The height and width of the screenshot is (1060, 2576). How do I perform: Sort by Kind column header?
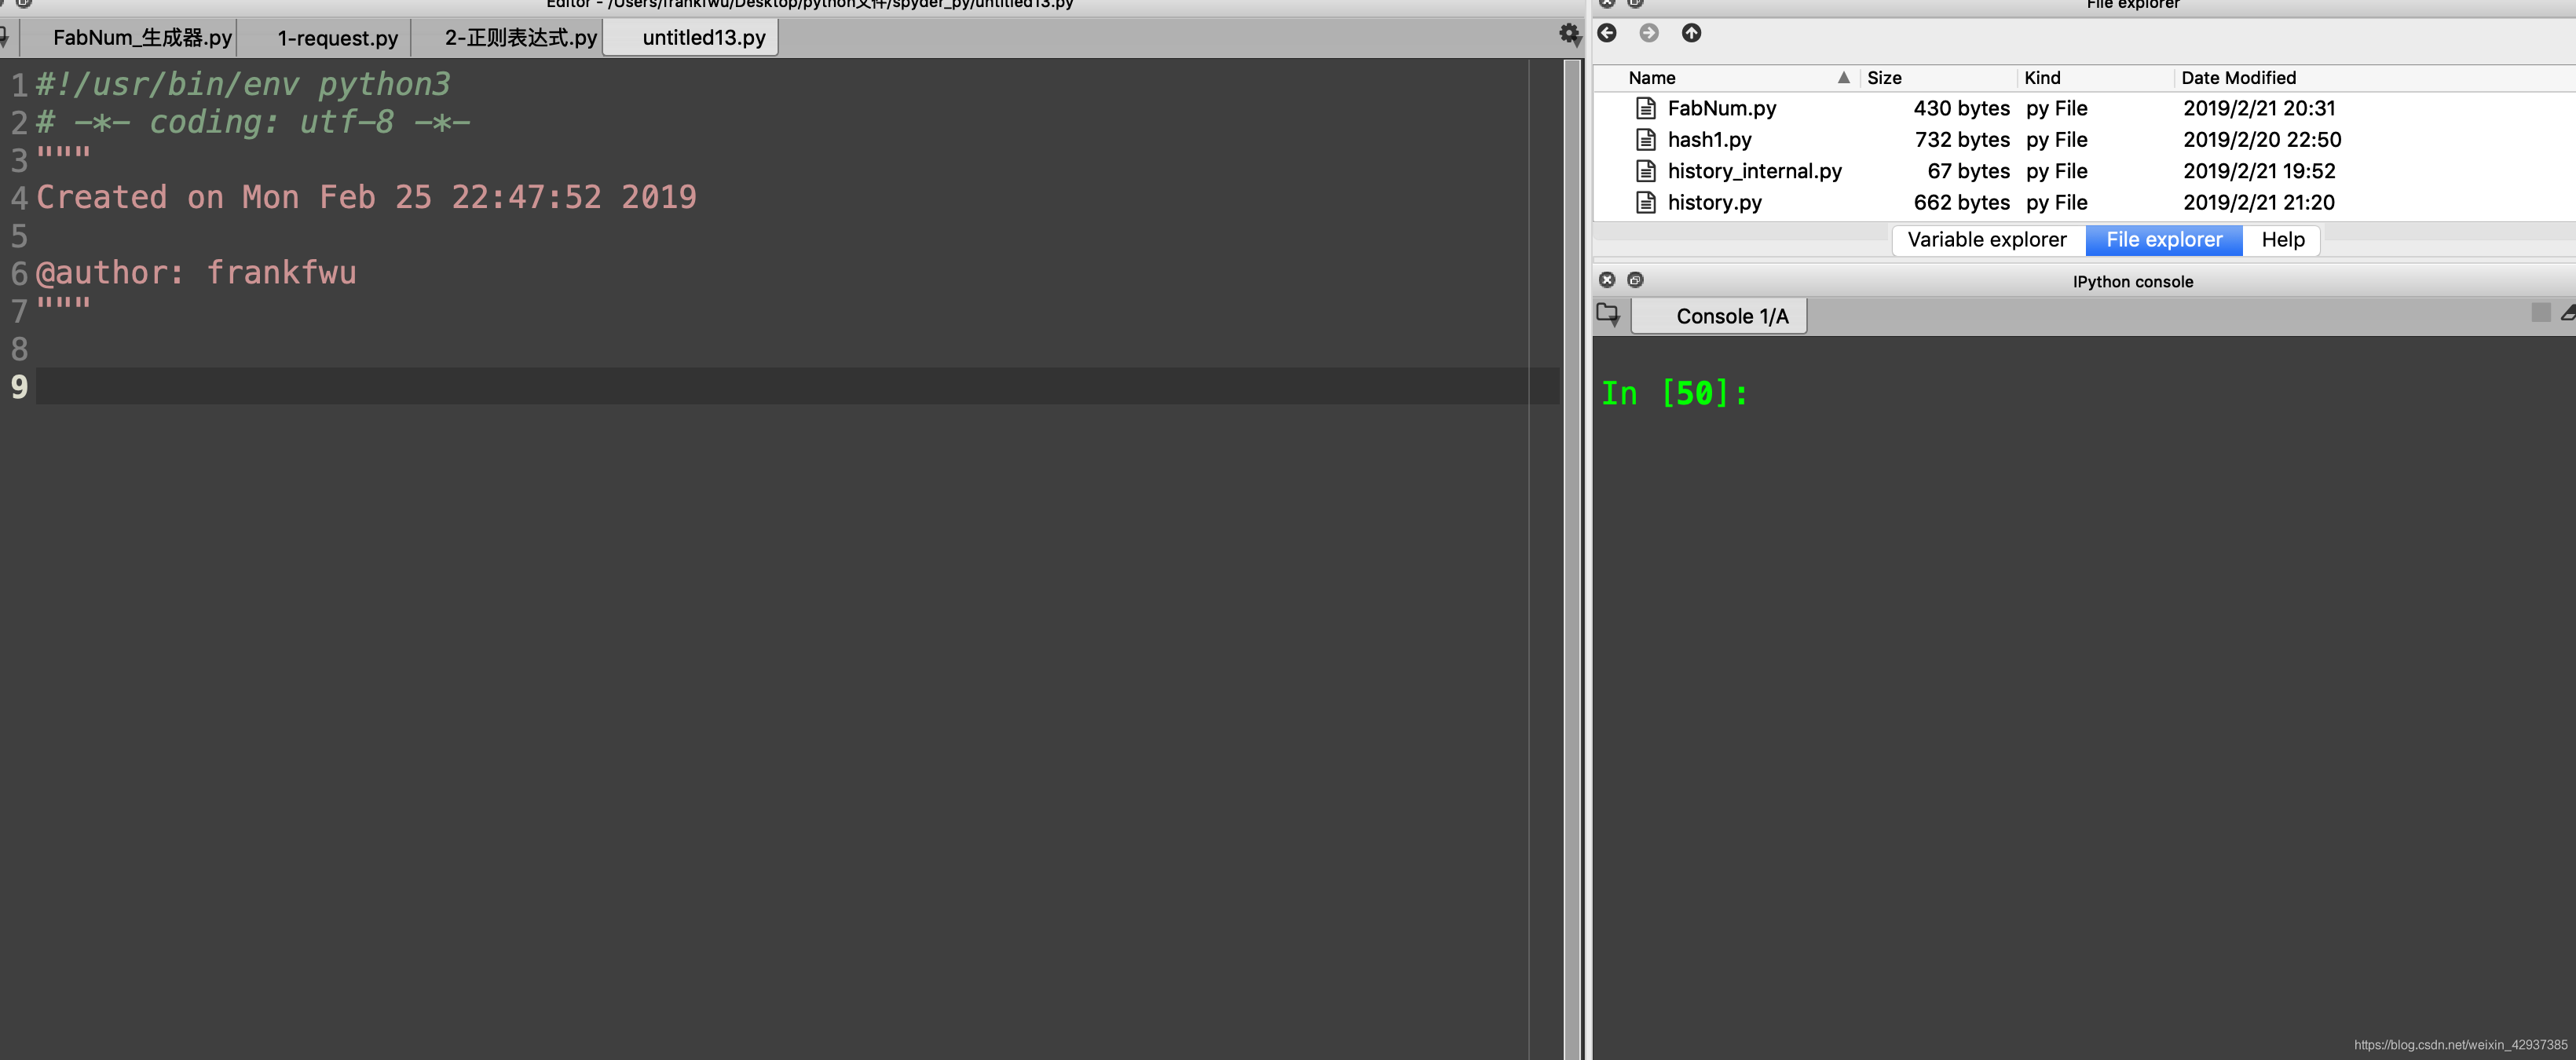(x=2096, y=78)
